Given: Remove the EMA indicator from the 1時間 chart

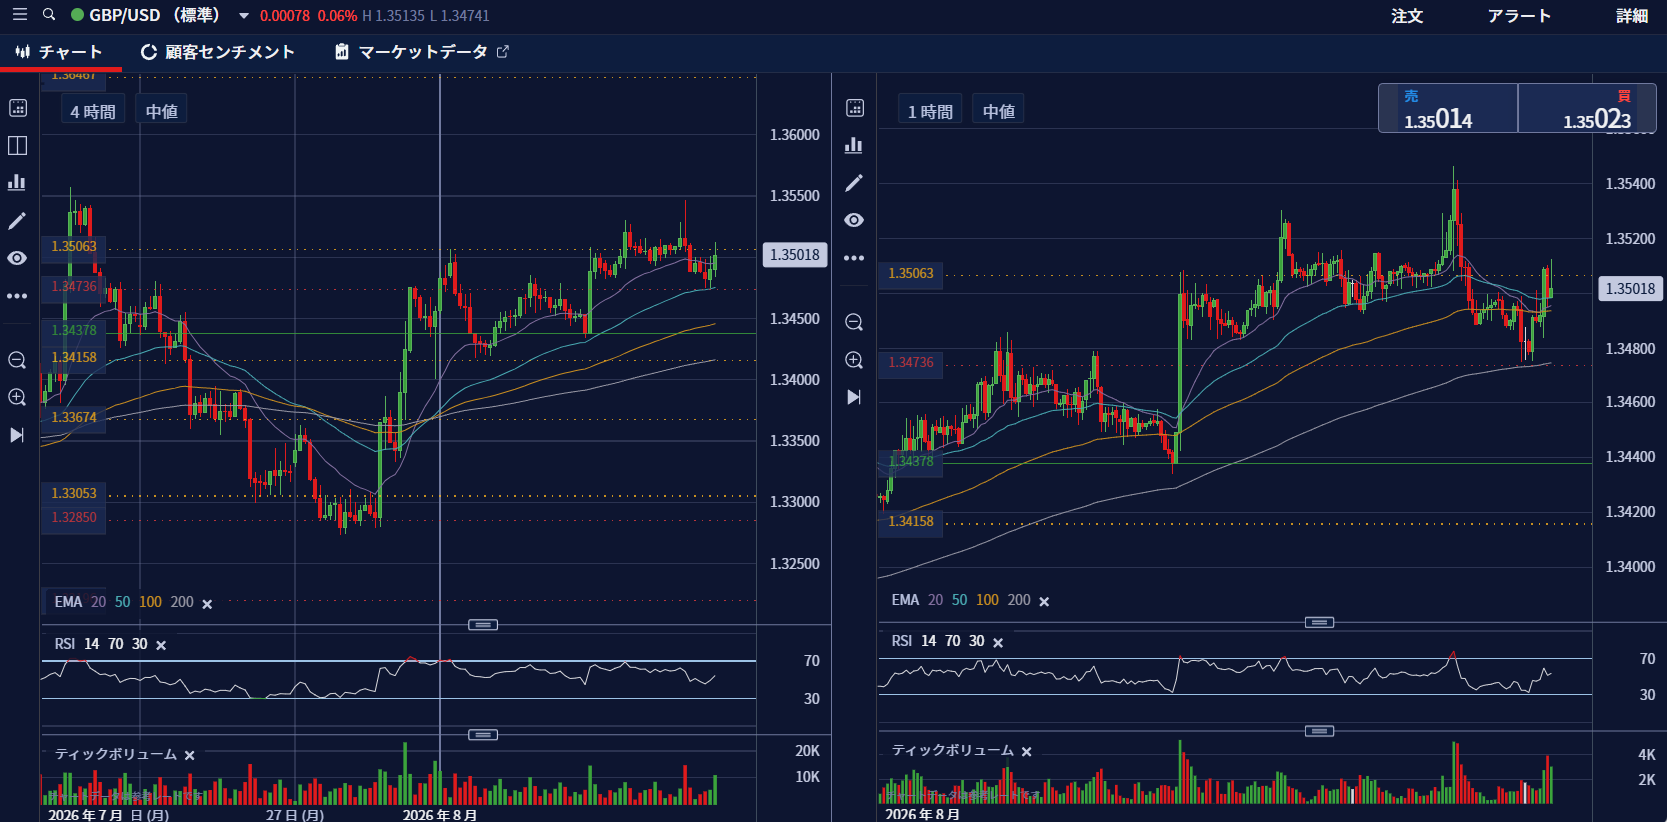Looking at the screenshot, I should pos(1044,601).
